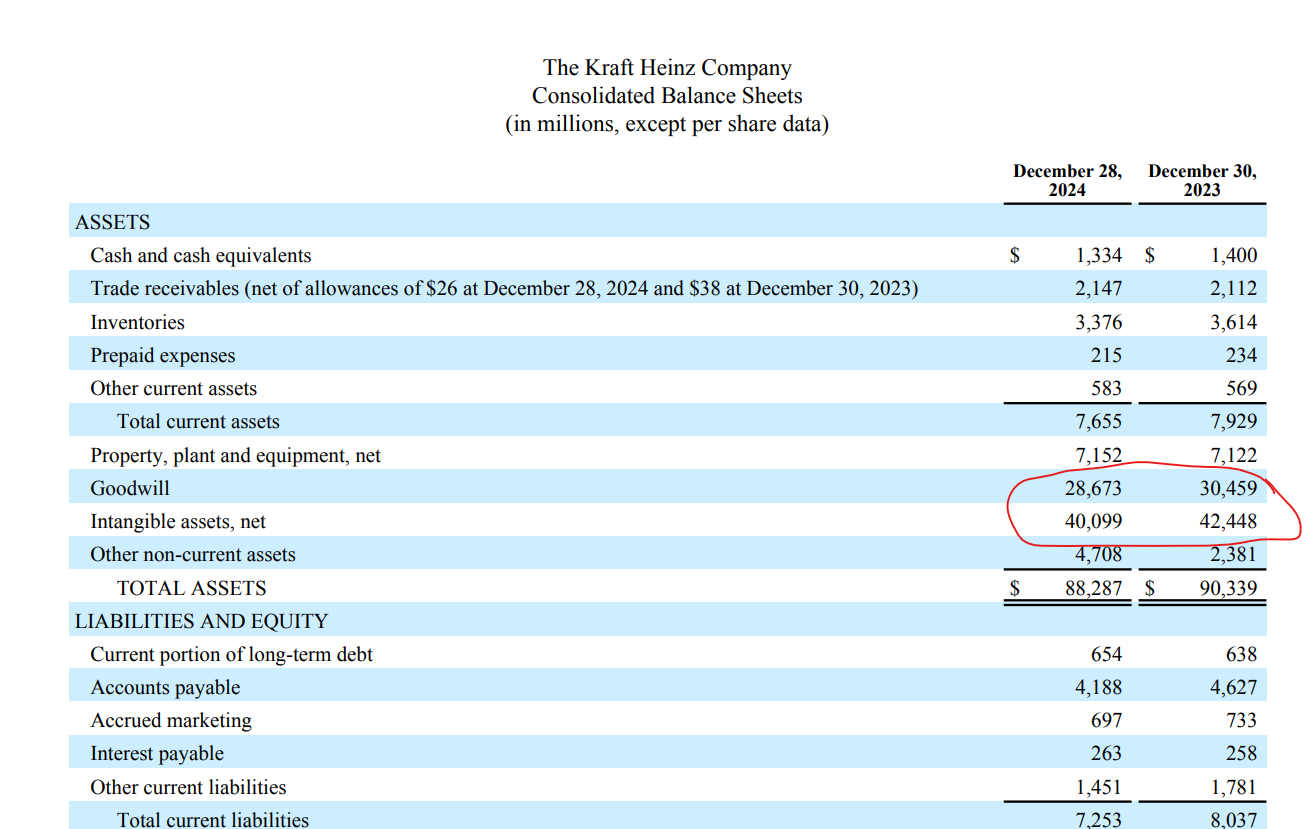Click 'Current portion of long-term debt' label
This screenshot has height=829, width=1305.
(231, 654)
